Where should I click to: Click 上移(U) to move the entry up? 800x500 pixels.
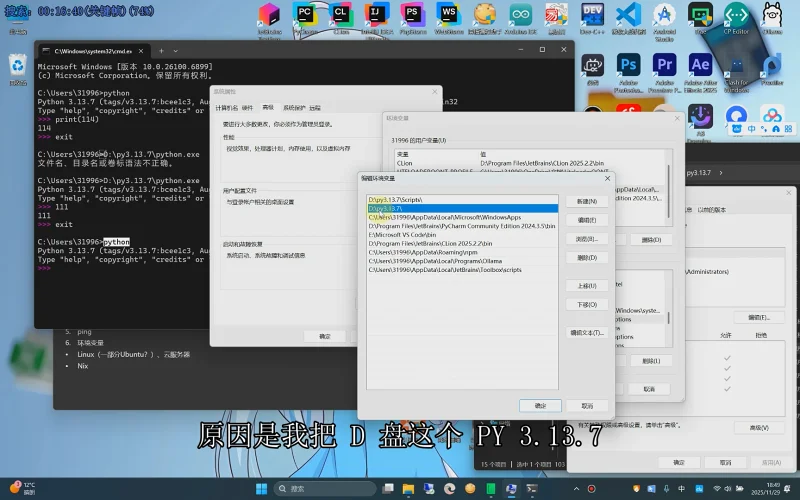pyautogui.click(x=587, y=286)
